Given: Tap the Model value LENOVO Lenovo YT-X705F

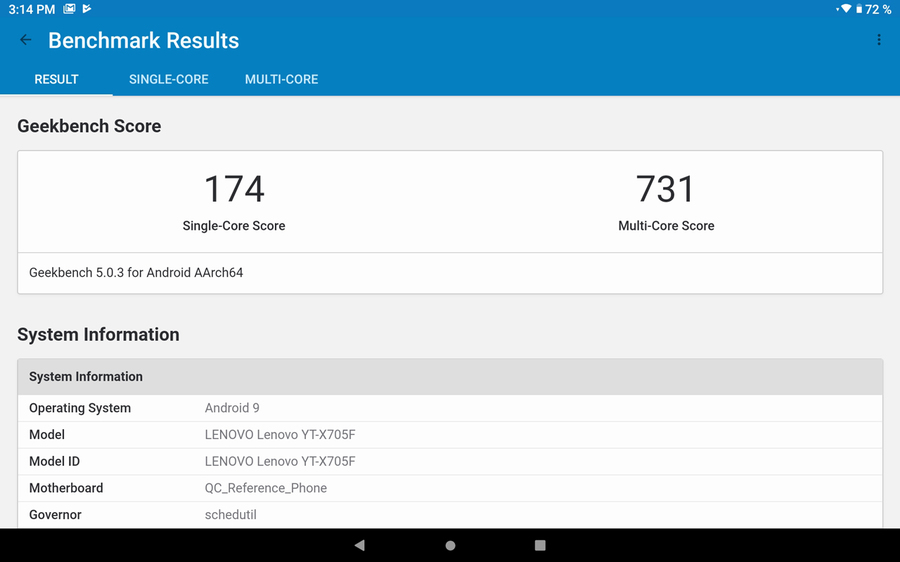Looking at the screenshot, I should click(280, 435).
